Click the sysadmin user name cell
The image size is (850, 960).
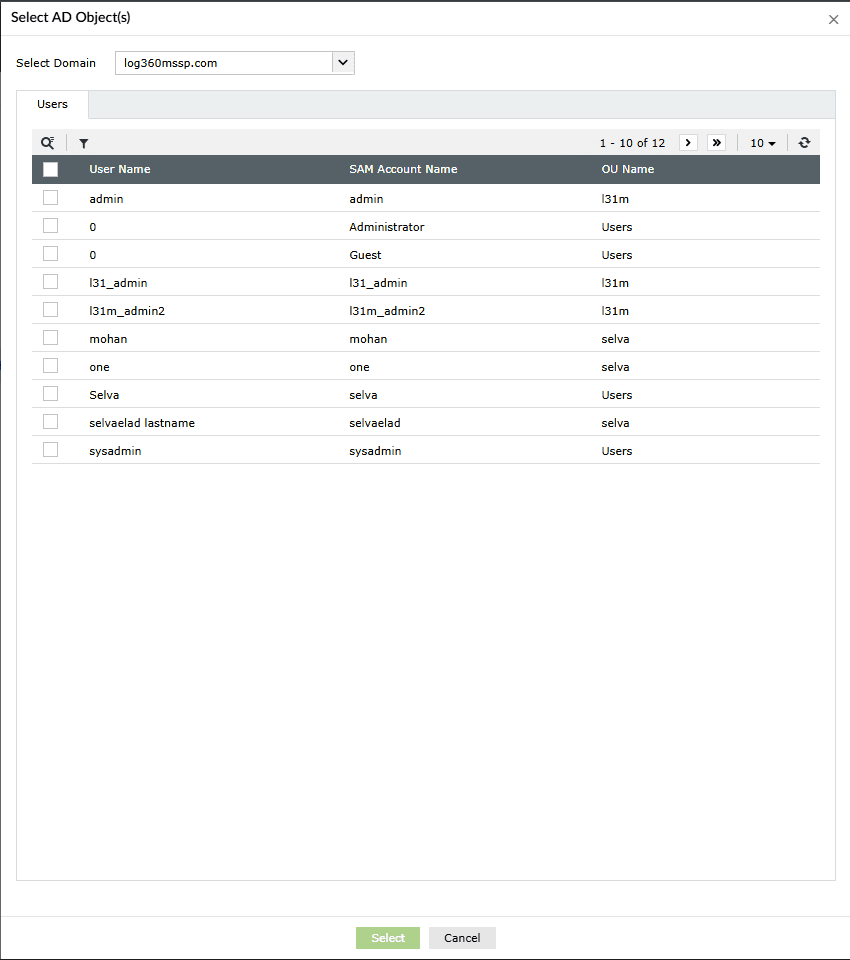[x=115, y=451]
